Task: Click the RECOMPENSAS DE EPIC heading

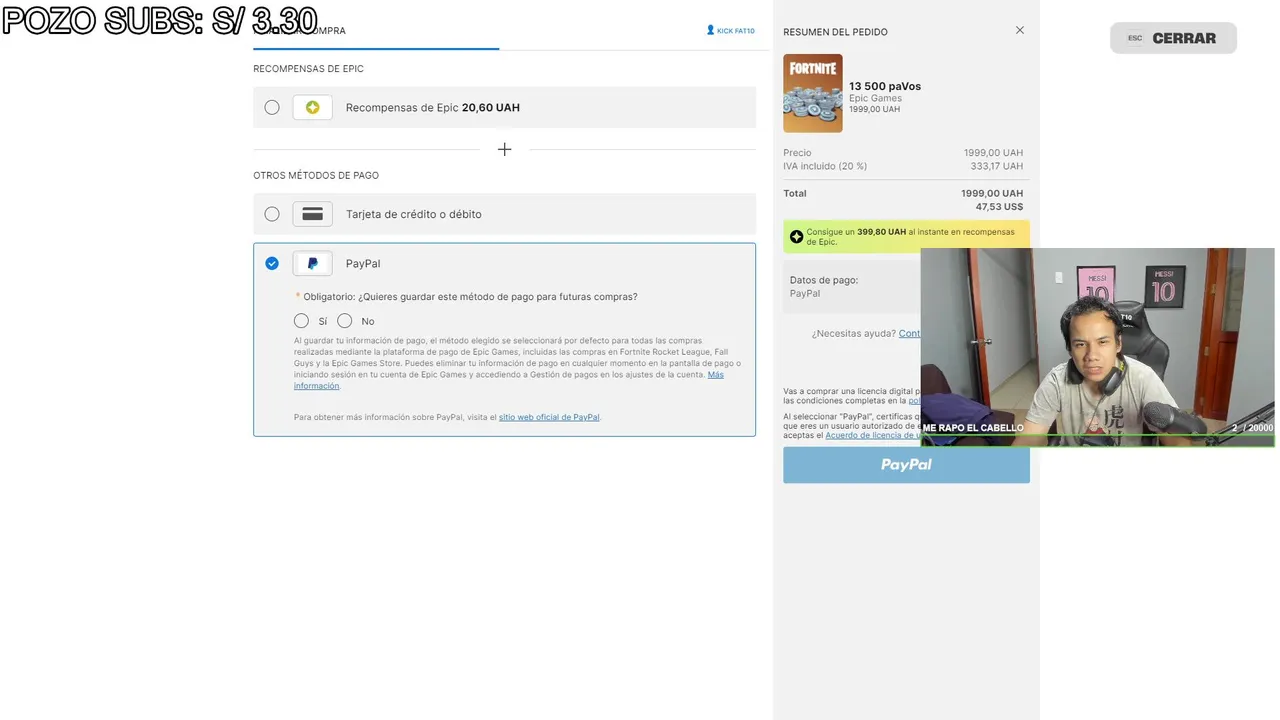Action: tap(308, 69)
